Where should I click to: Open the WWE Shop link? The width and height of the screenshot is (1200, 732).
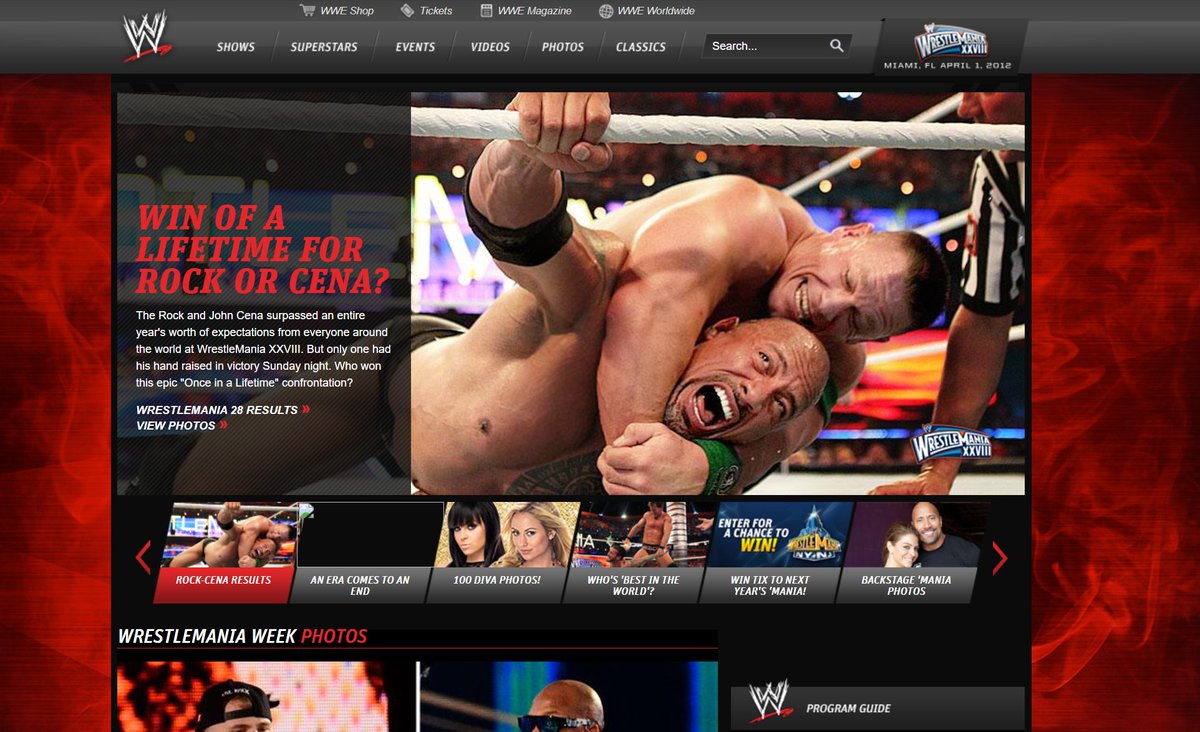(347, 11)
